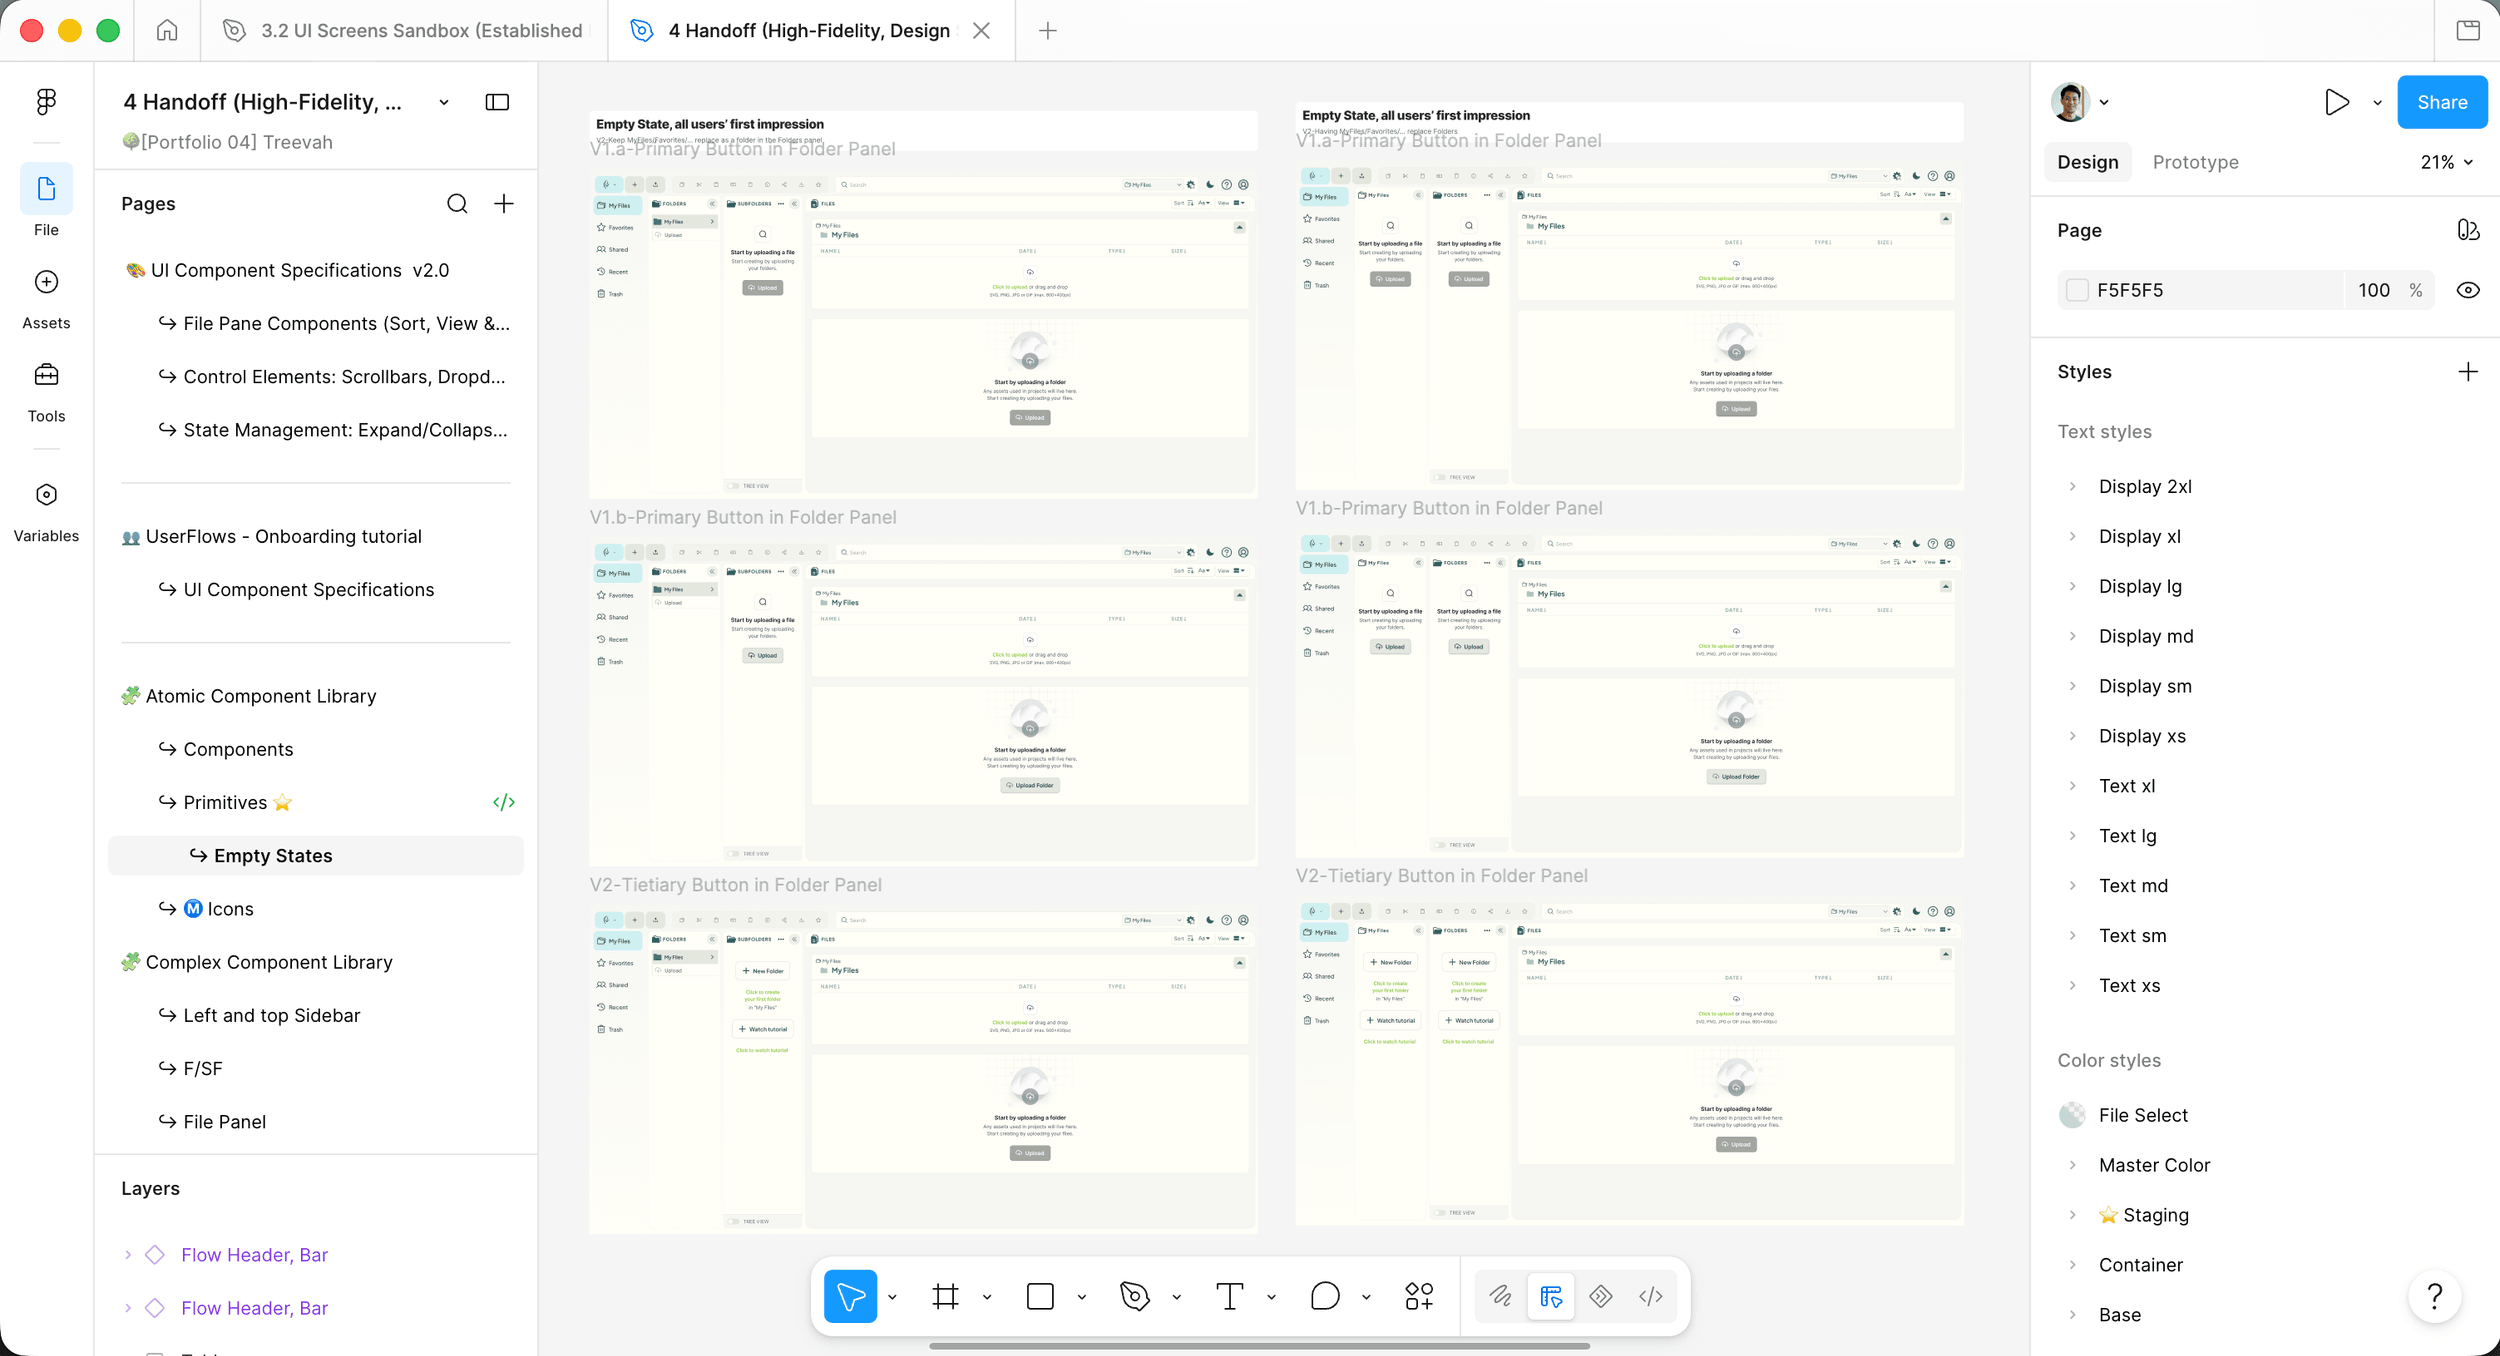Expand the Display 2xl text style group

[x=2072, y=487]
